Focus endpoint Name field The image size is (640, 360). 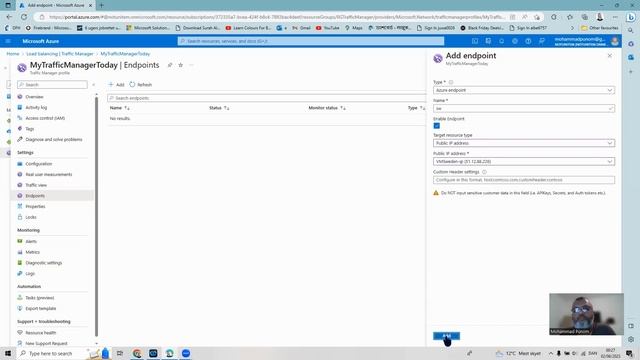coord(524,109)
